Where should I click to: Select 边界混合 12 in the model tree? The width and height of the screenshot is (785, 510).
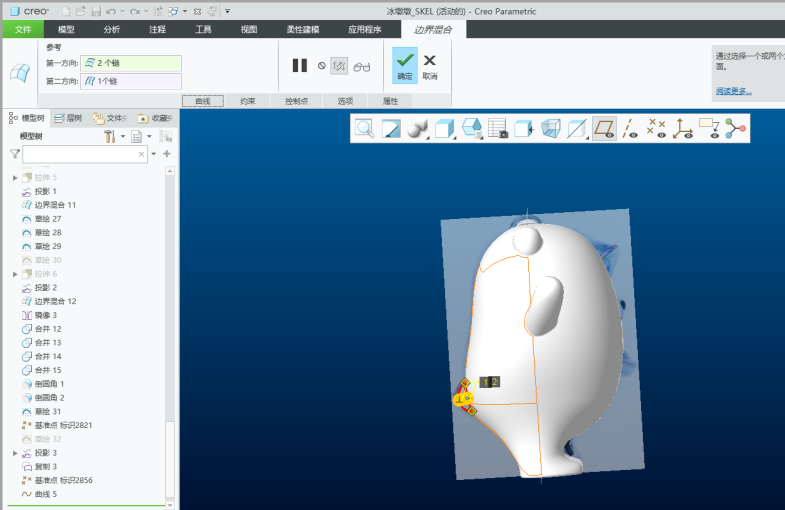coord(55,301)
